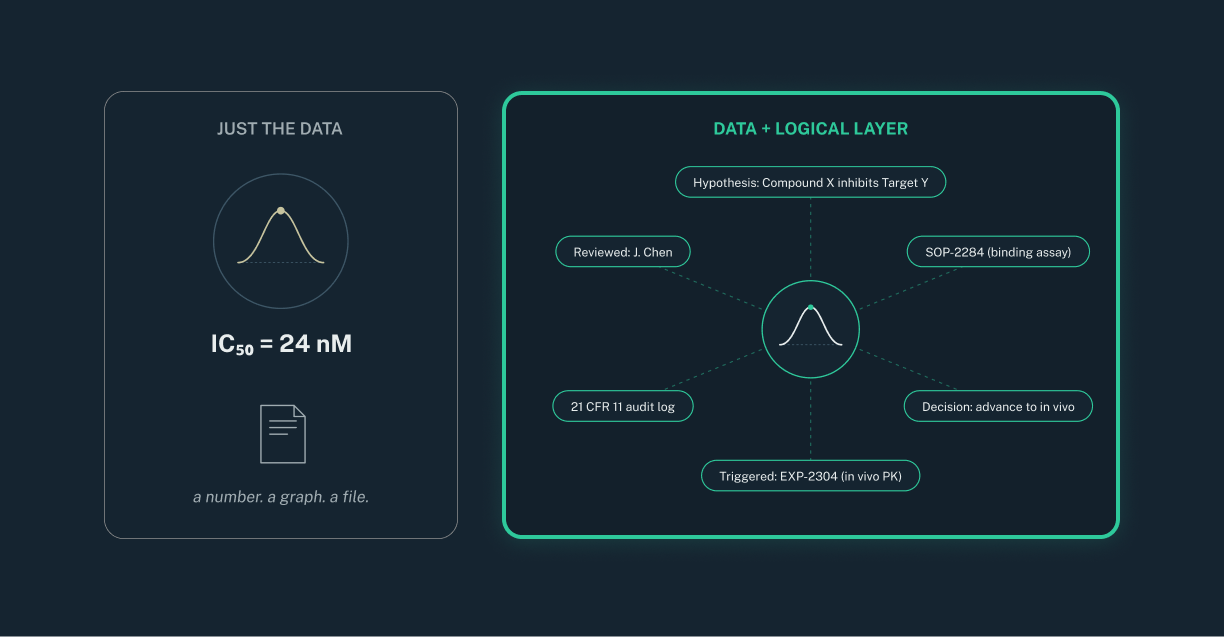The image size is (1224, 637).
Task: Click the IC50 = 24 nM value
Action: tap(281, 345)
